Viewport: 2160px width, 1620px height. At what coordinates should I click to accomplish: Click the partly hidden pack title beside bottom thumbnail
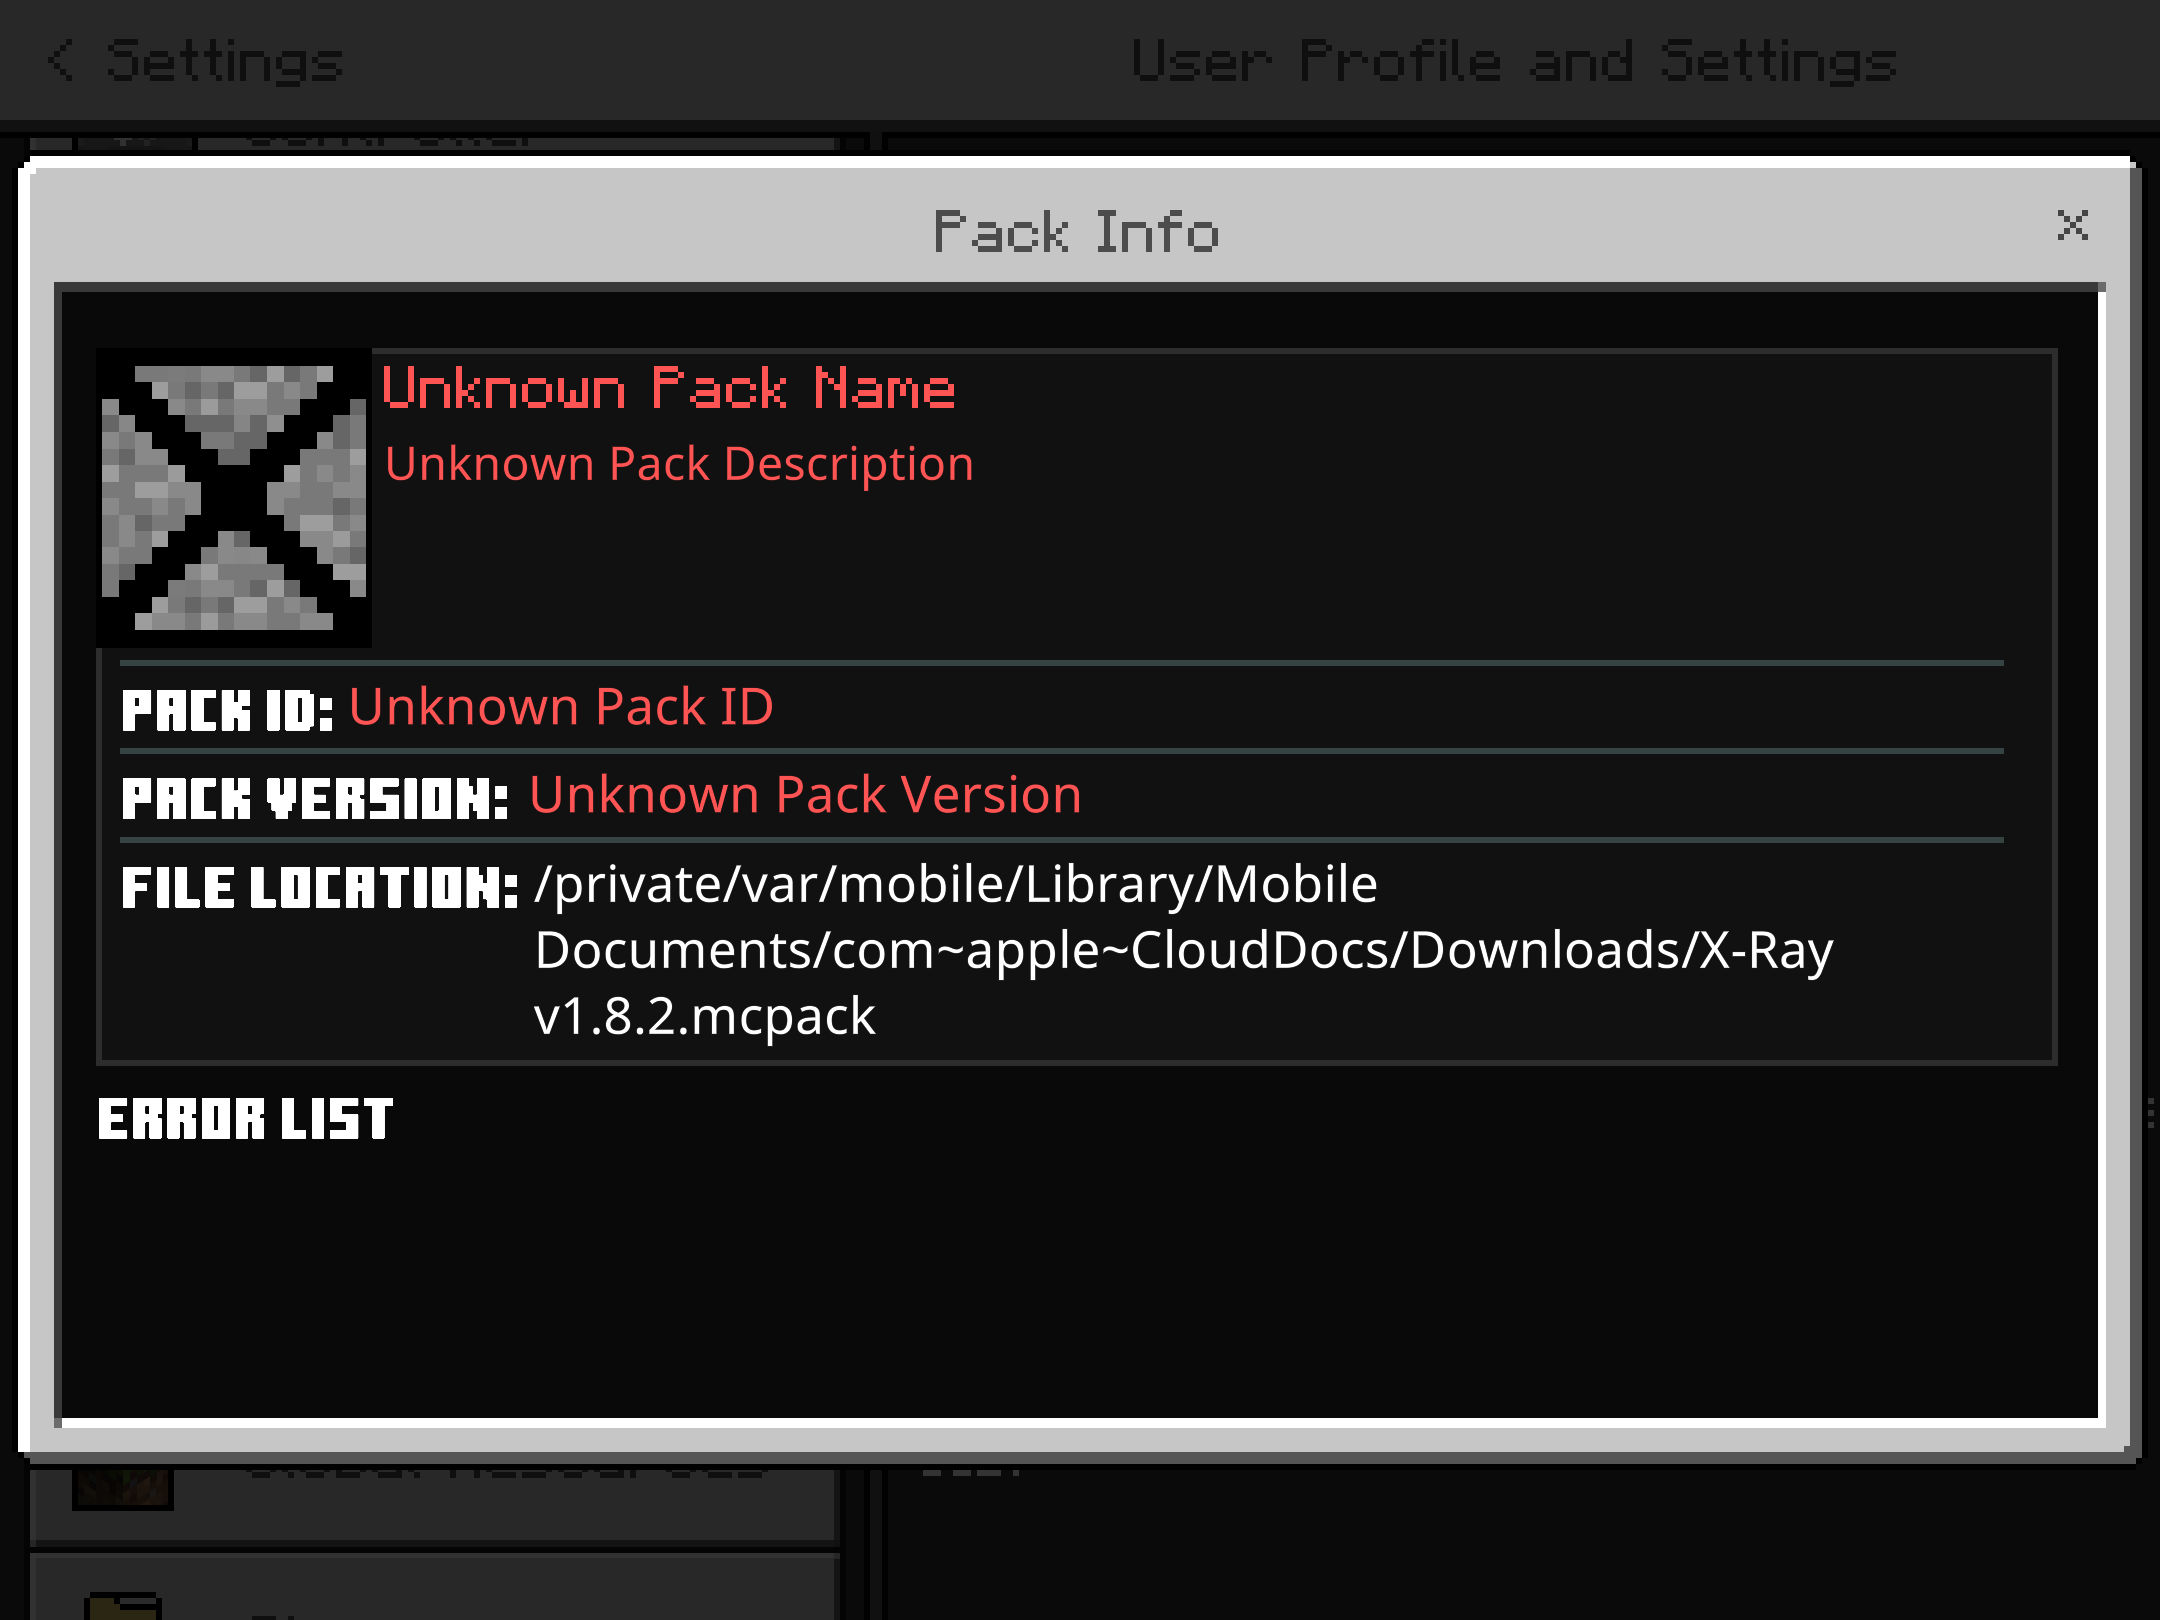[505, 1472]
